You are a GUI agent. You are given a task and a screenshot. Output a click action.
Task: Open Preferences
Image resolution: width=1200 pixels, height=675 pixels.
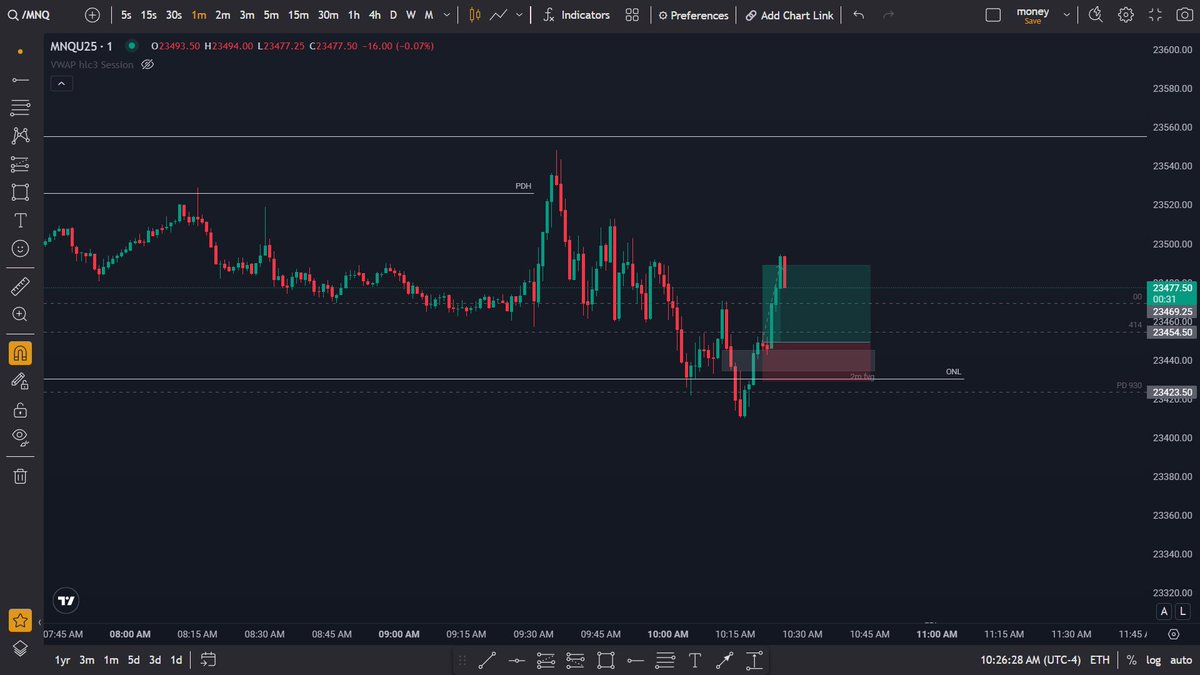coord(693,15)
